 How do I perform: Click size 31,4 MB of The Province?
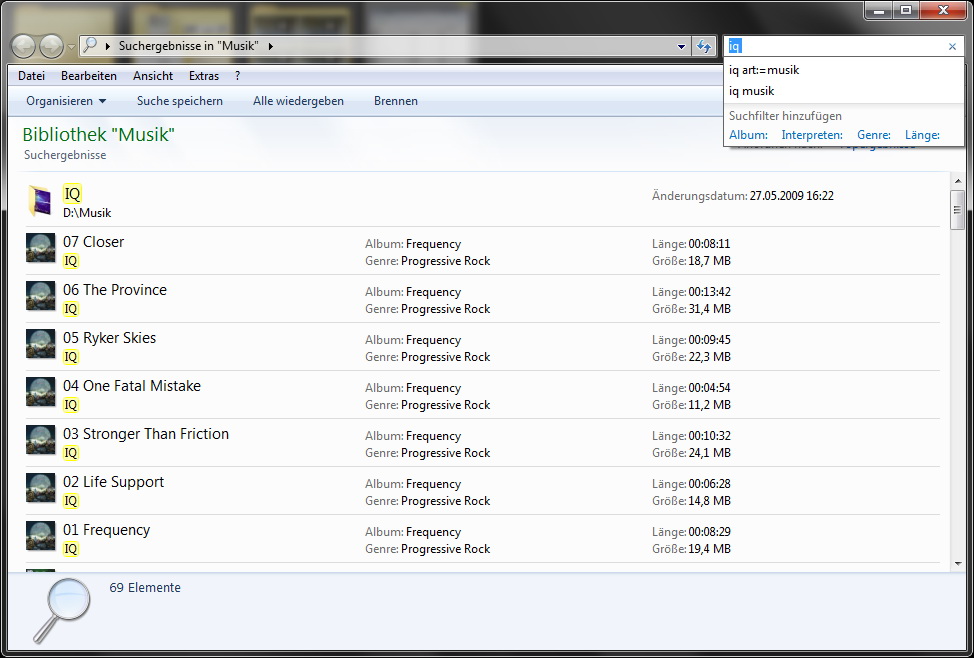(x=709, y=309)
